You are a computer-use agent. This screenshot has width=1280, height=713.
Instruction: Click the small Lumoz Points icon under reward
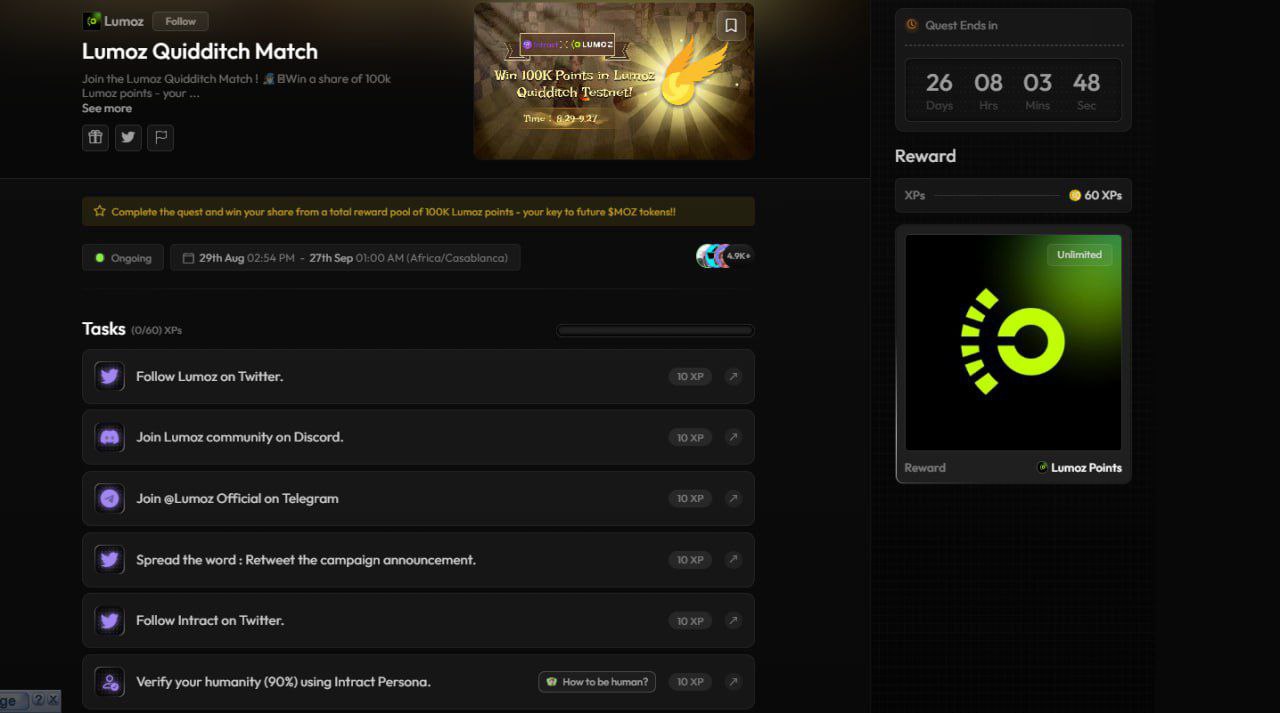tap(1042, 467)
